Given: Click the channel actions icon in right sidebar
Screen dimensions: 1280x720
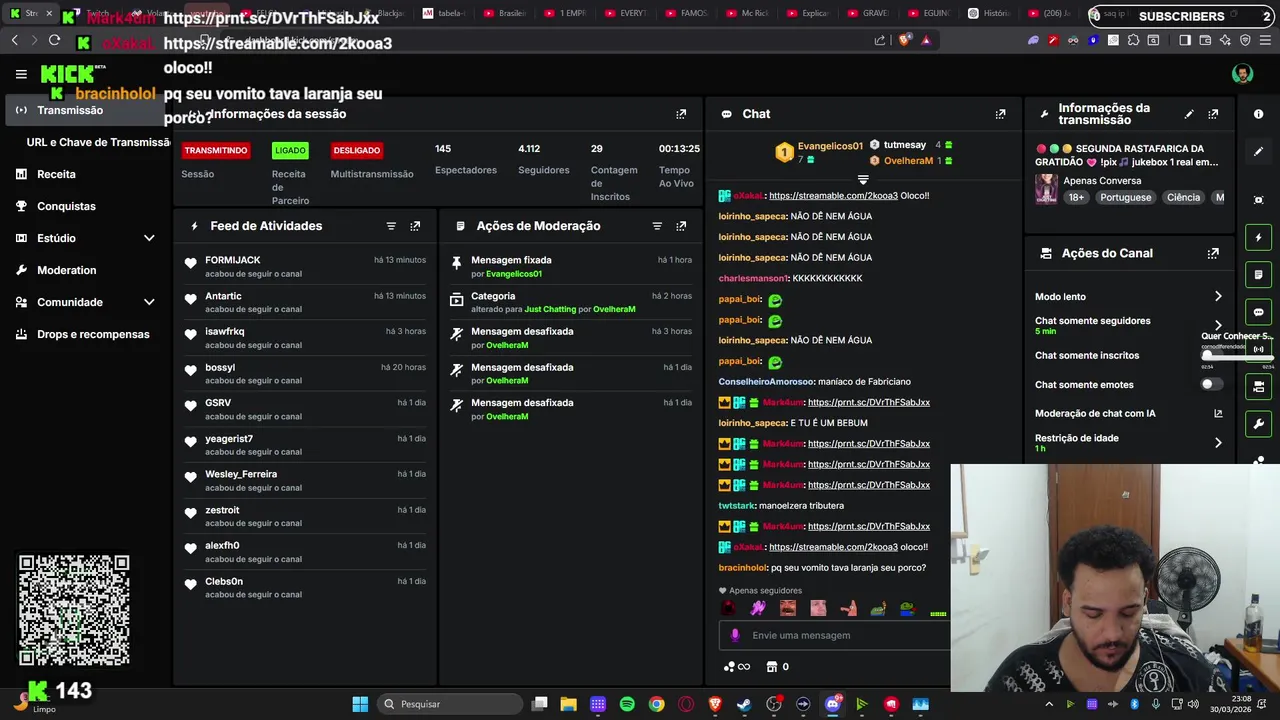Looking at the screenshot, I should (x=1259, y=386).
